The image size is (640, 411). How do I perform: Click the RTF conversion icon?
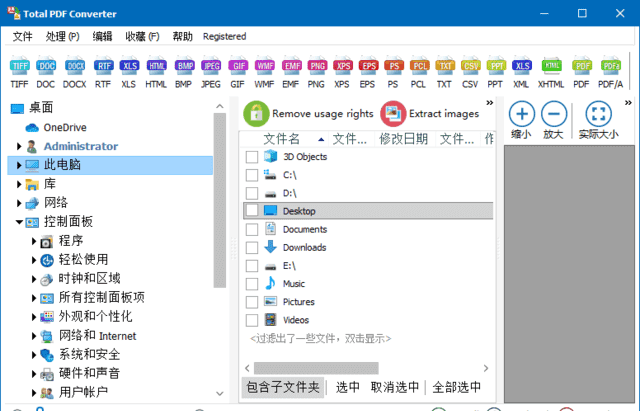103,66
